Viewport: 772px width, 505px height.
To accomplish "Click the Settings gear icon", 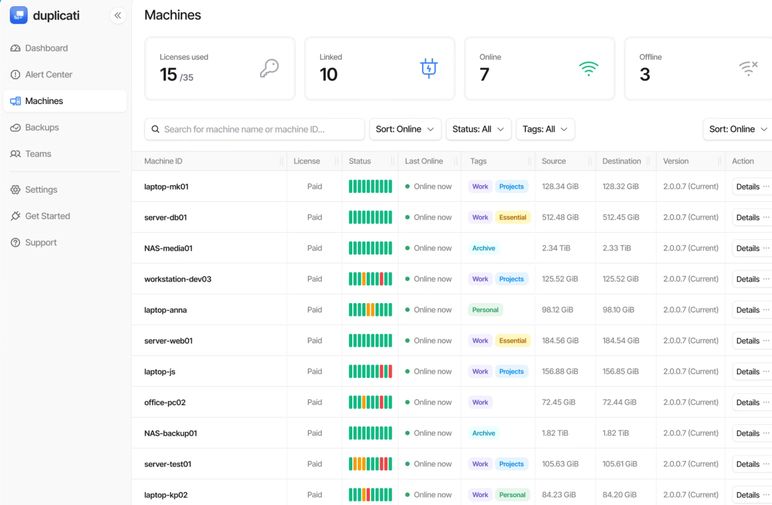I will [15, 190].
